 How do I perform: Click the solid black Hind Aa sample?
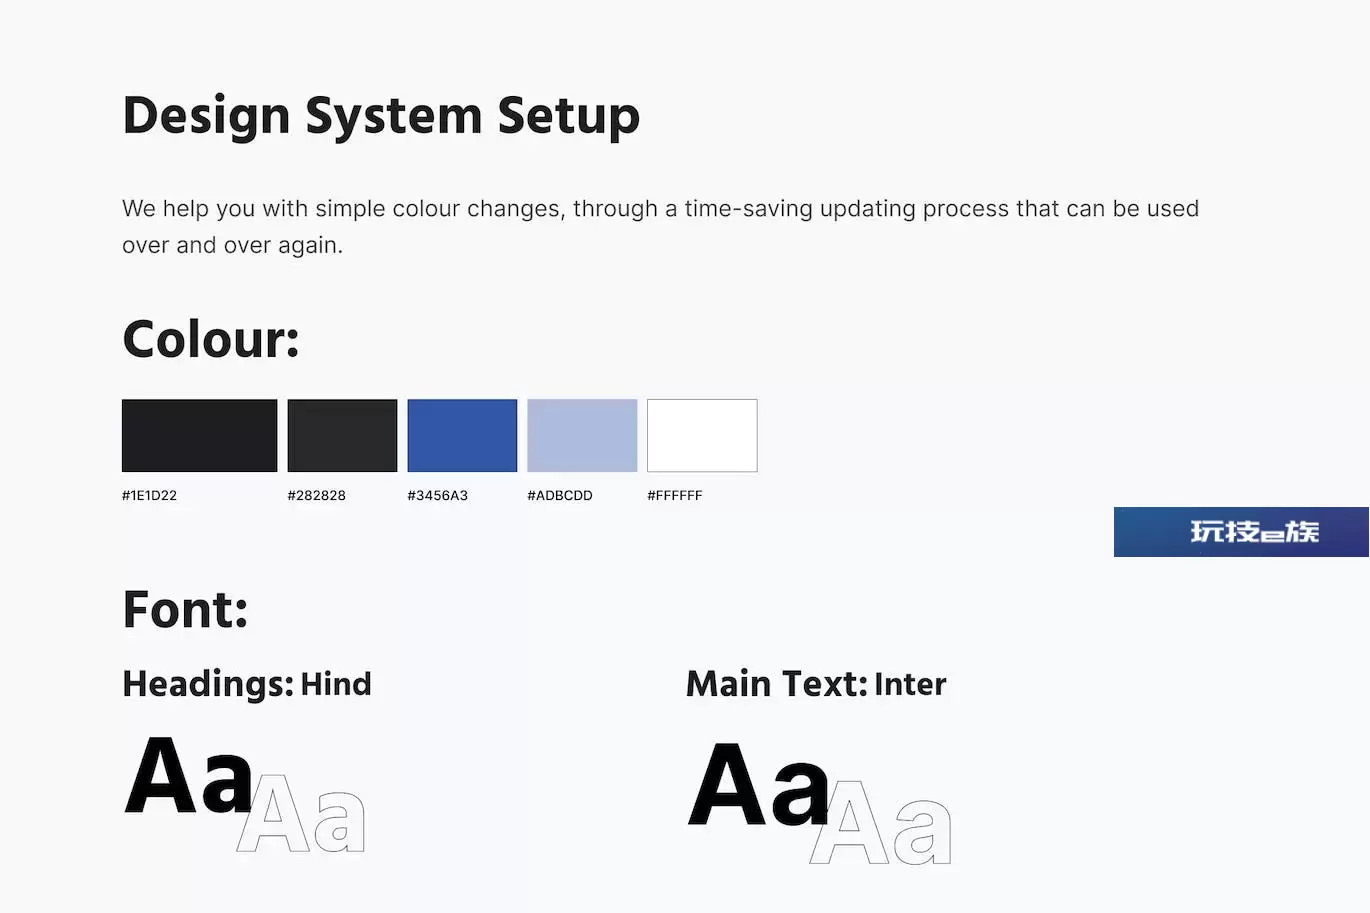[x=189, y=776]
